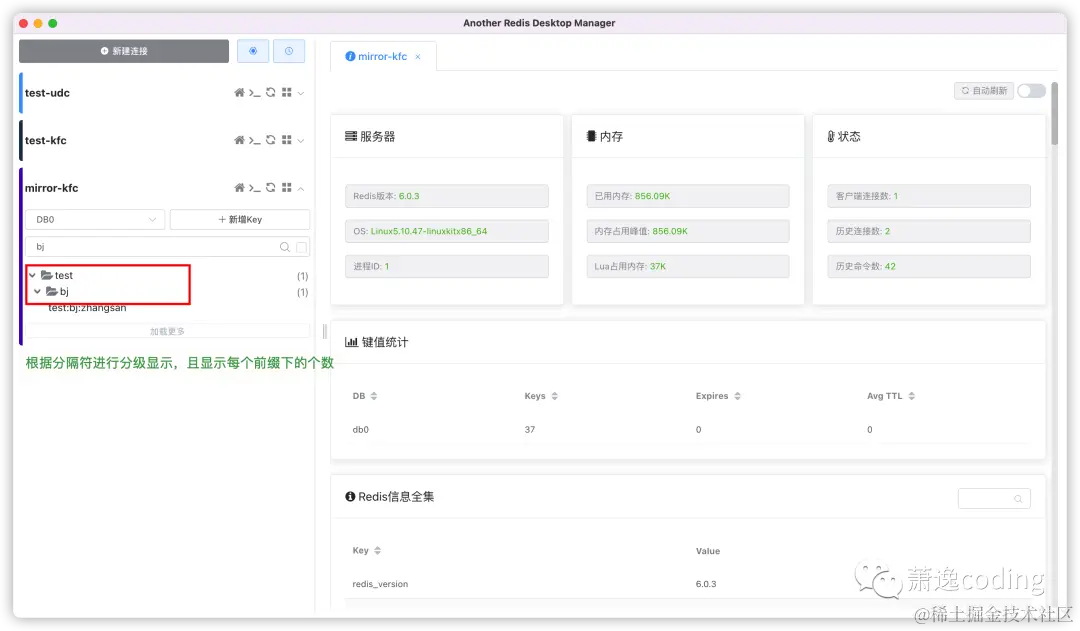This screenshot has width=1080, height=631.
Task: Click the 新建连接 new connection button
Action: point(124,51)
